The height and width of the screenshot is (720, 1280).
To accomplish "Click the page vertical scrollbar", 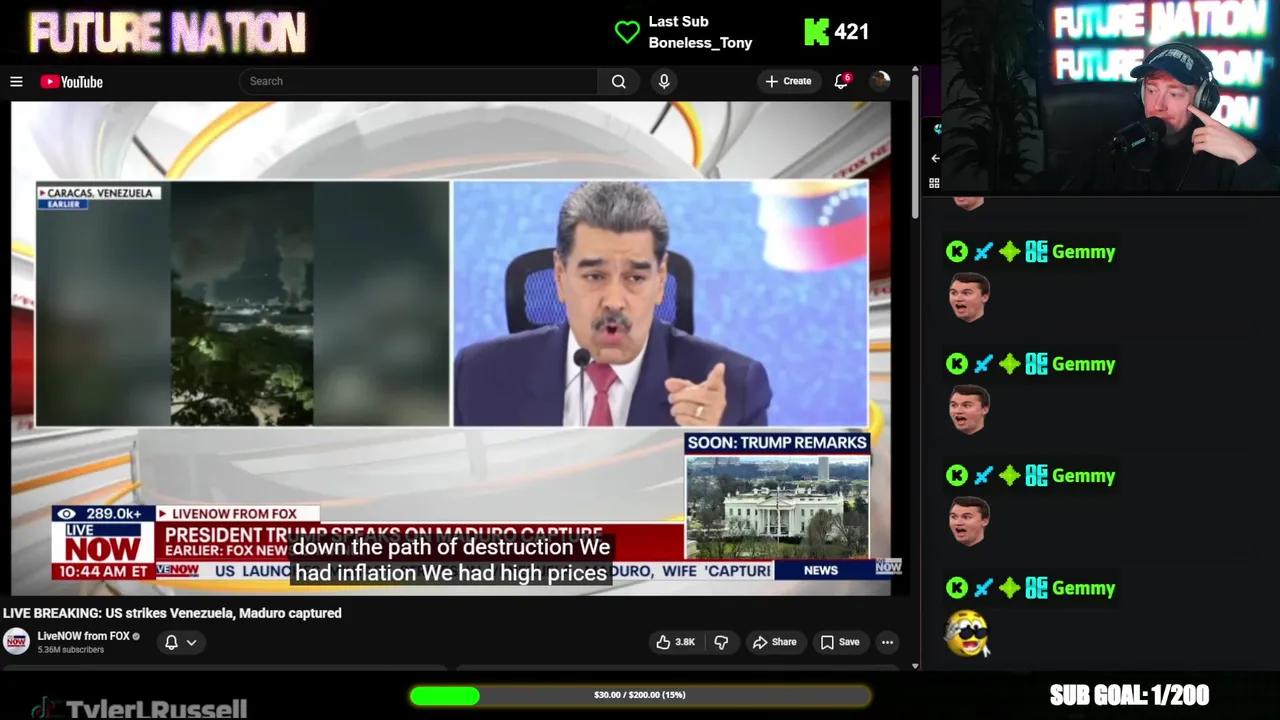I will click(x=915, y=145).
